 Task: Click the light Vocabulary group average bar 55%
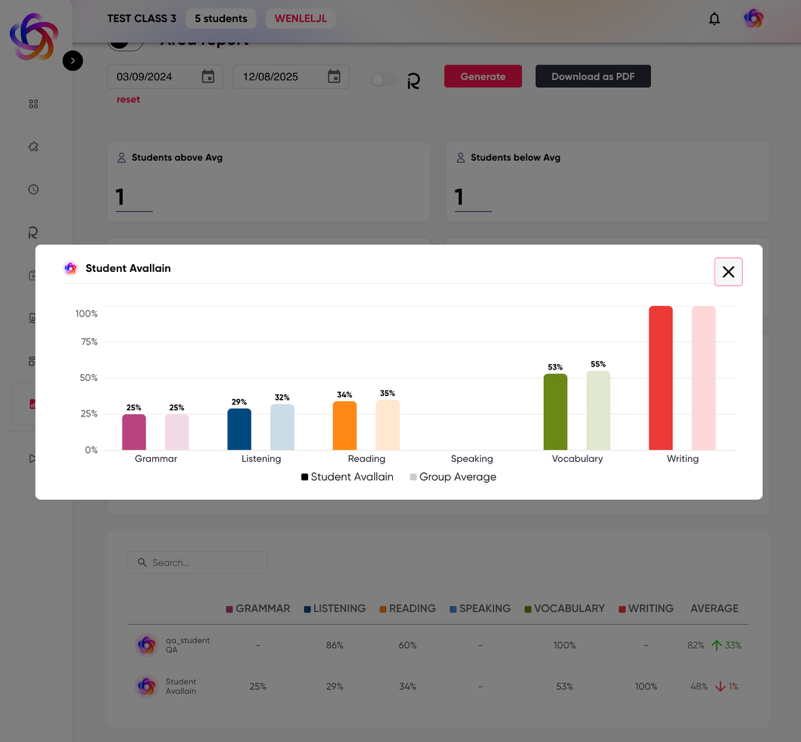pos(598,411)
